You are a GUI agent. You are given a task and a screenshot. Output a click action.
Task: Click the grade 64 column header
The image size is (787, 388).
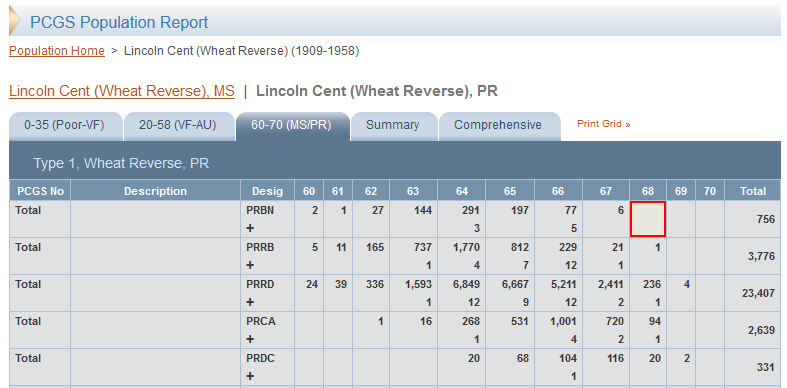pyautogui.click(x=462, y=191)
